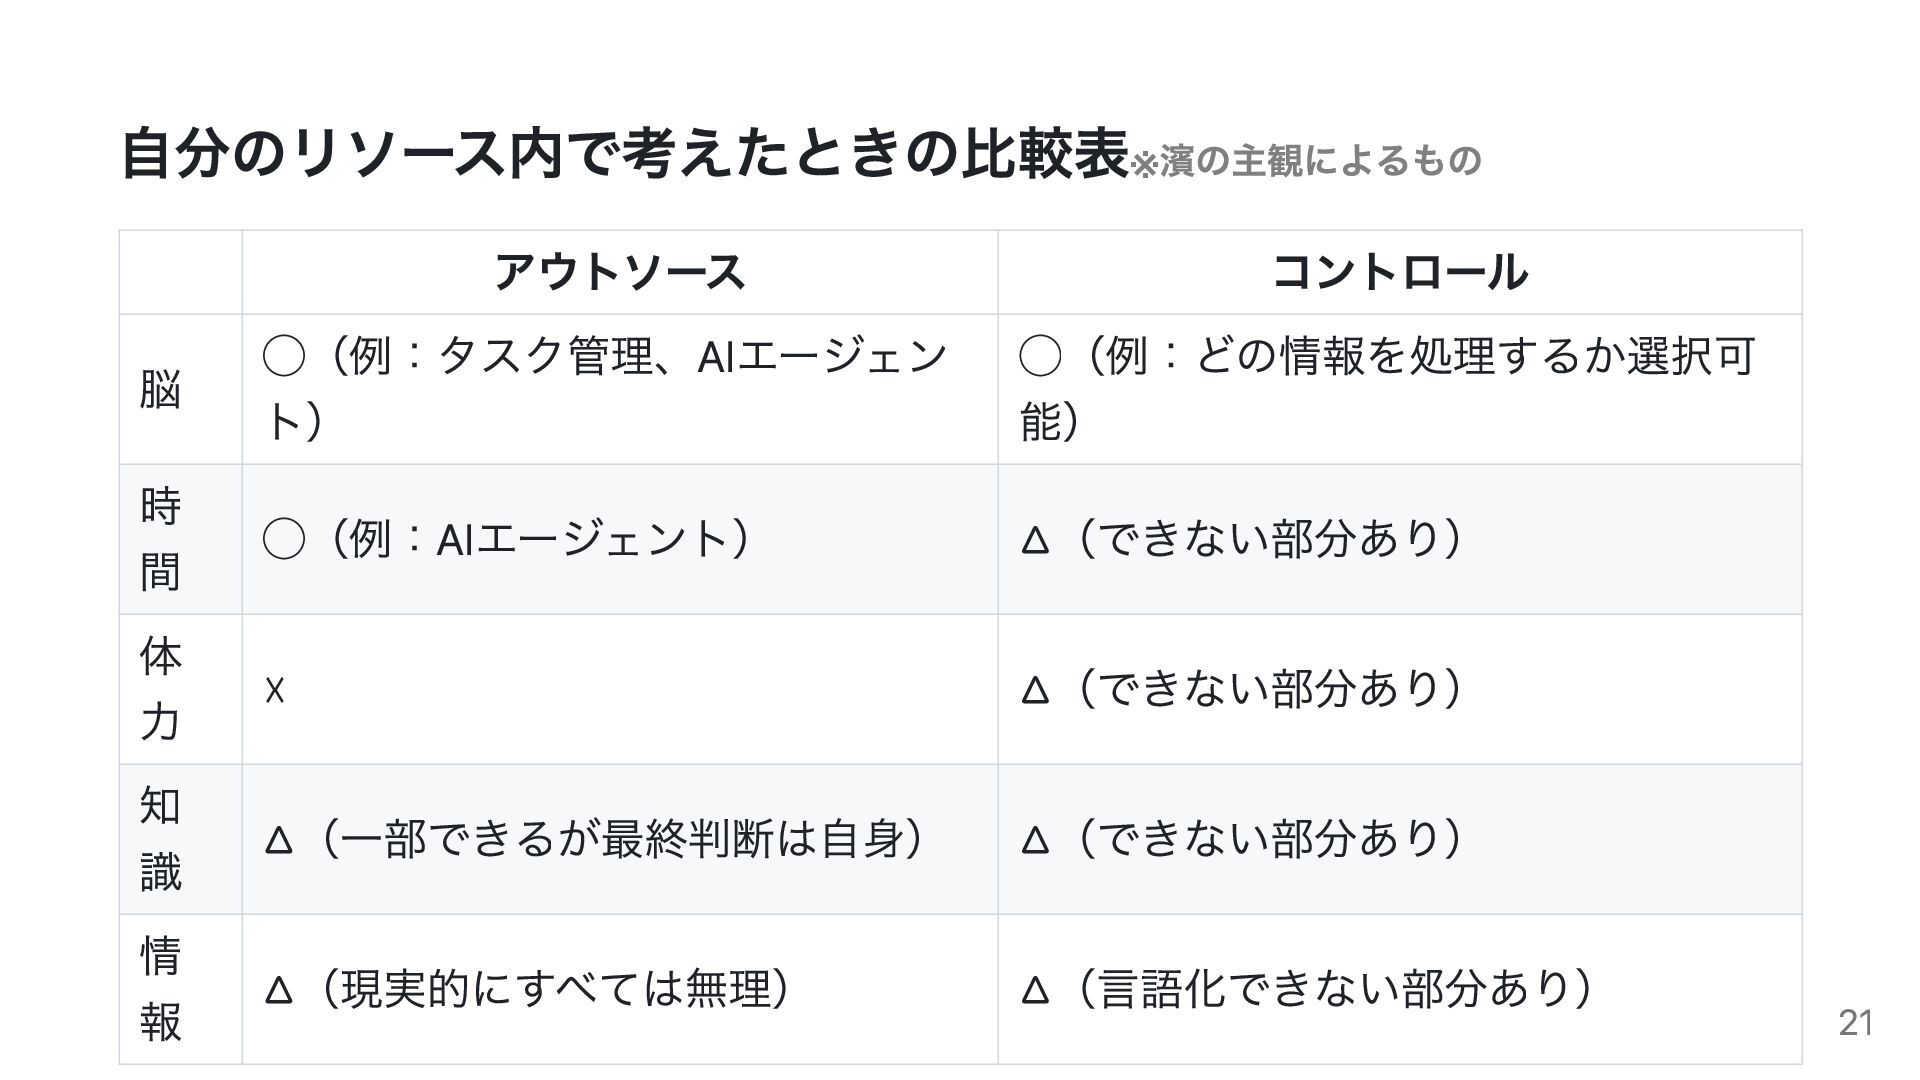Click the 情報 row label

click(x=160, y=989)
